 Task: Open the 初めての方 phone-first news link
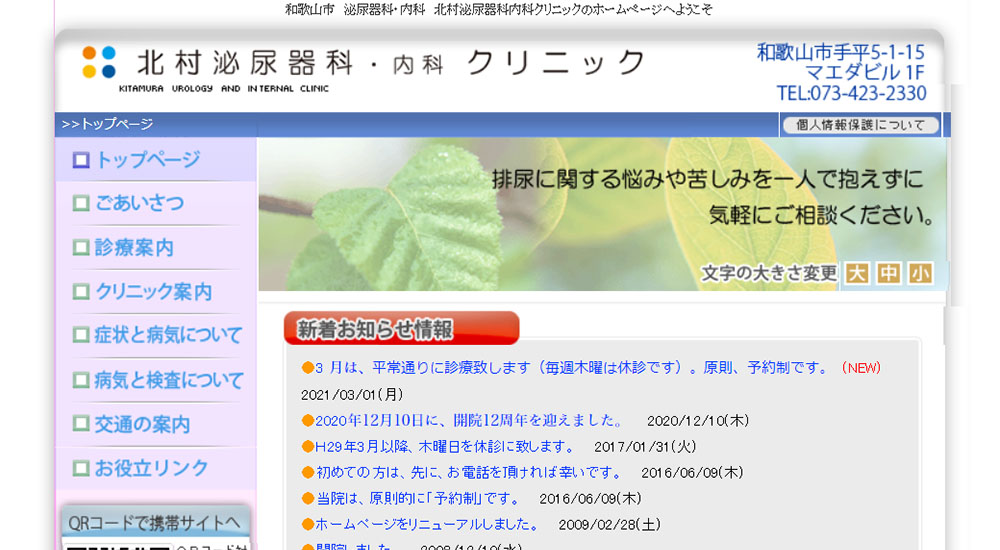467,473
